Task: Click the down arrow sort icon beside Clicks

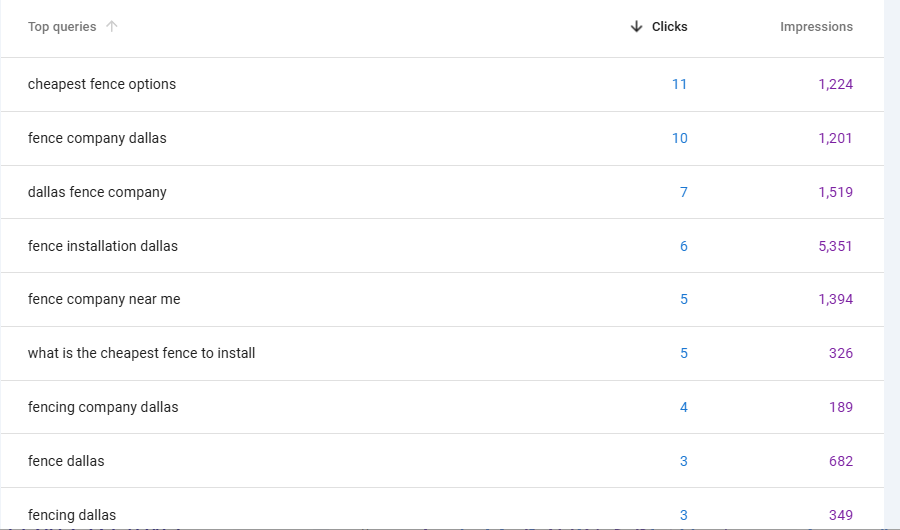Action: point(636,27)
